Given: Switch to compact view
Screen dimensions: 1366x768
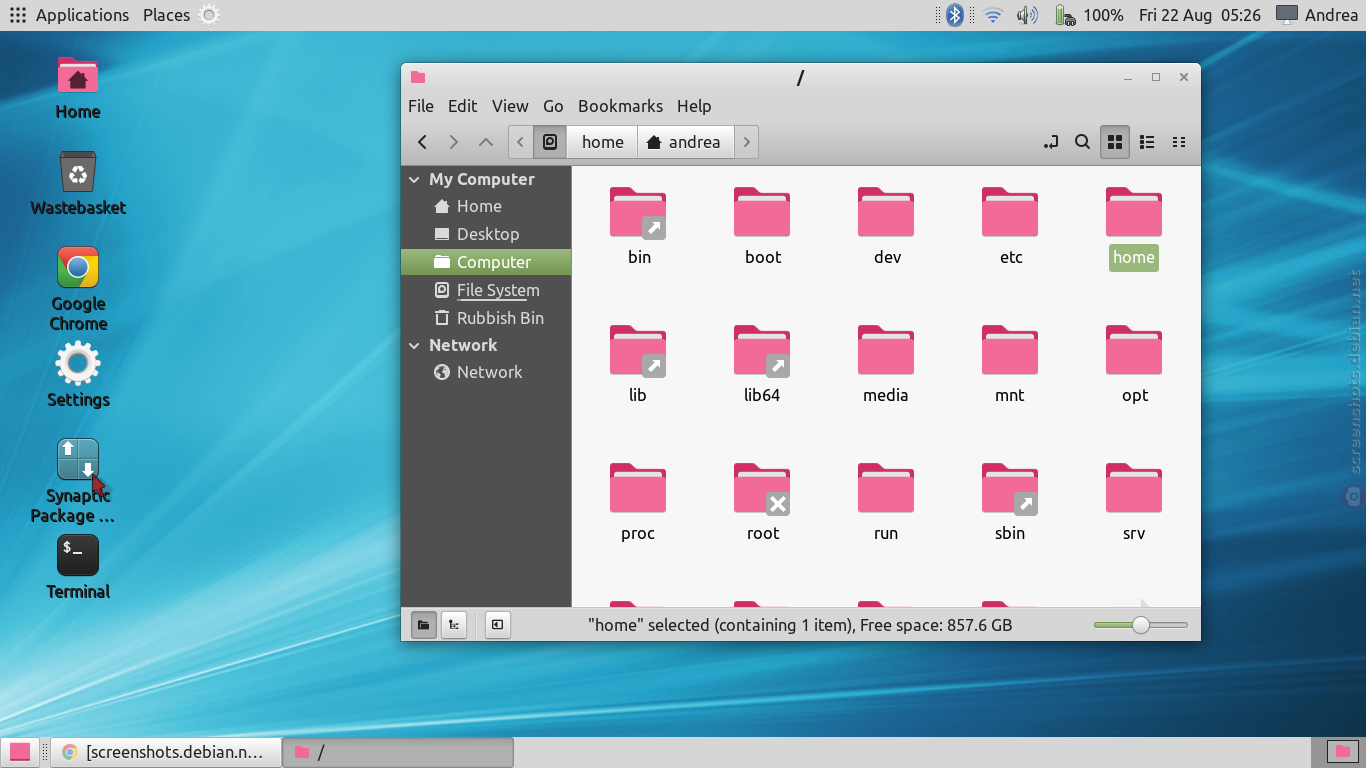Looking at the screenshot, I should click(1179, 142).
